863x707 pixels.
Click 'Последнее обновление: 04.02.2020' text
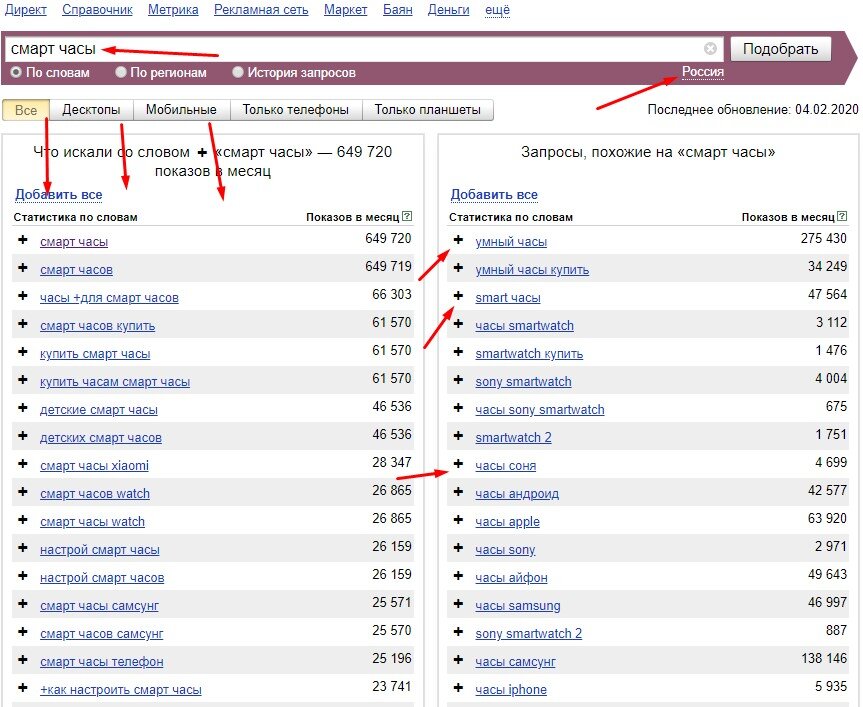[752, 109]
